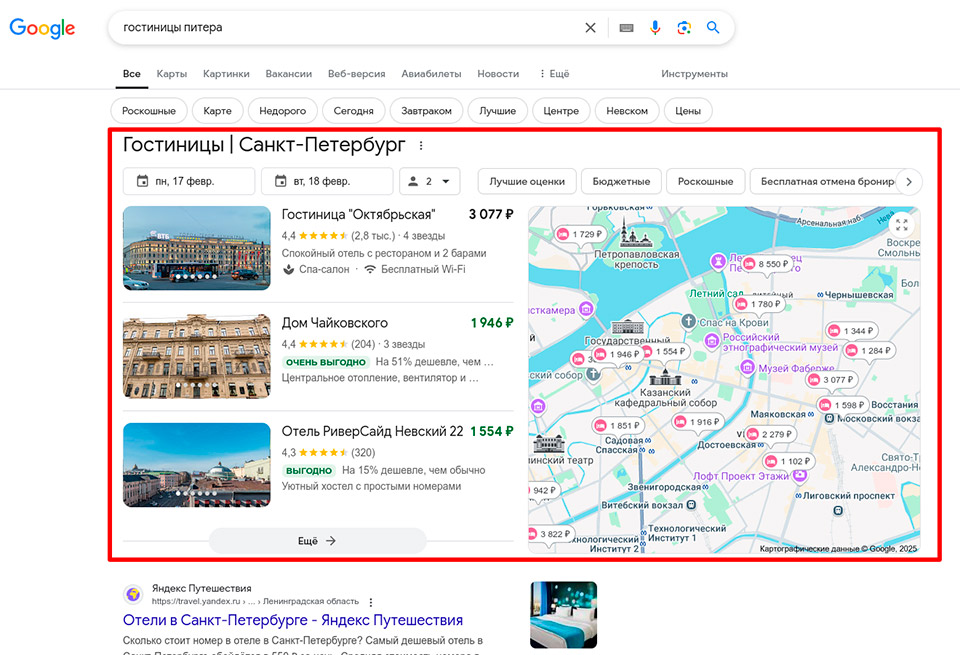The width and height of the screenshot is (960, 655).
Task: Switch to the Картинки tab
Action: pyautogui.click(x=226, y=73)
